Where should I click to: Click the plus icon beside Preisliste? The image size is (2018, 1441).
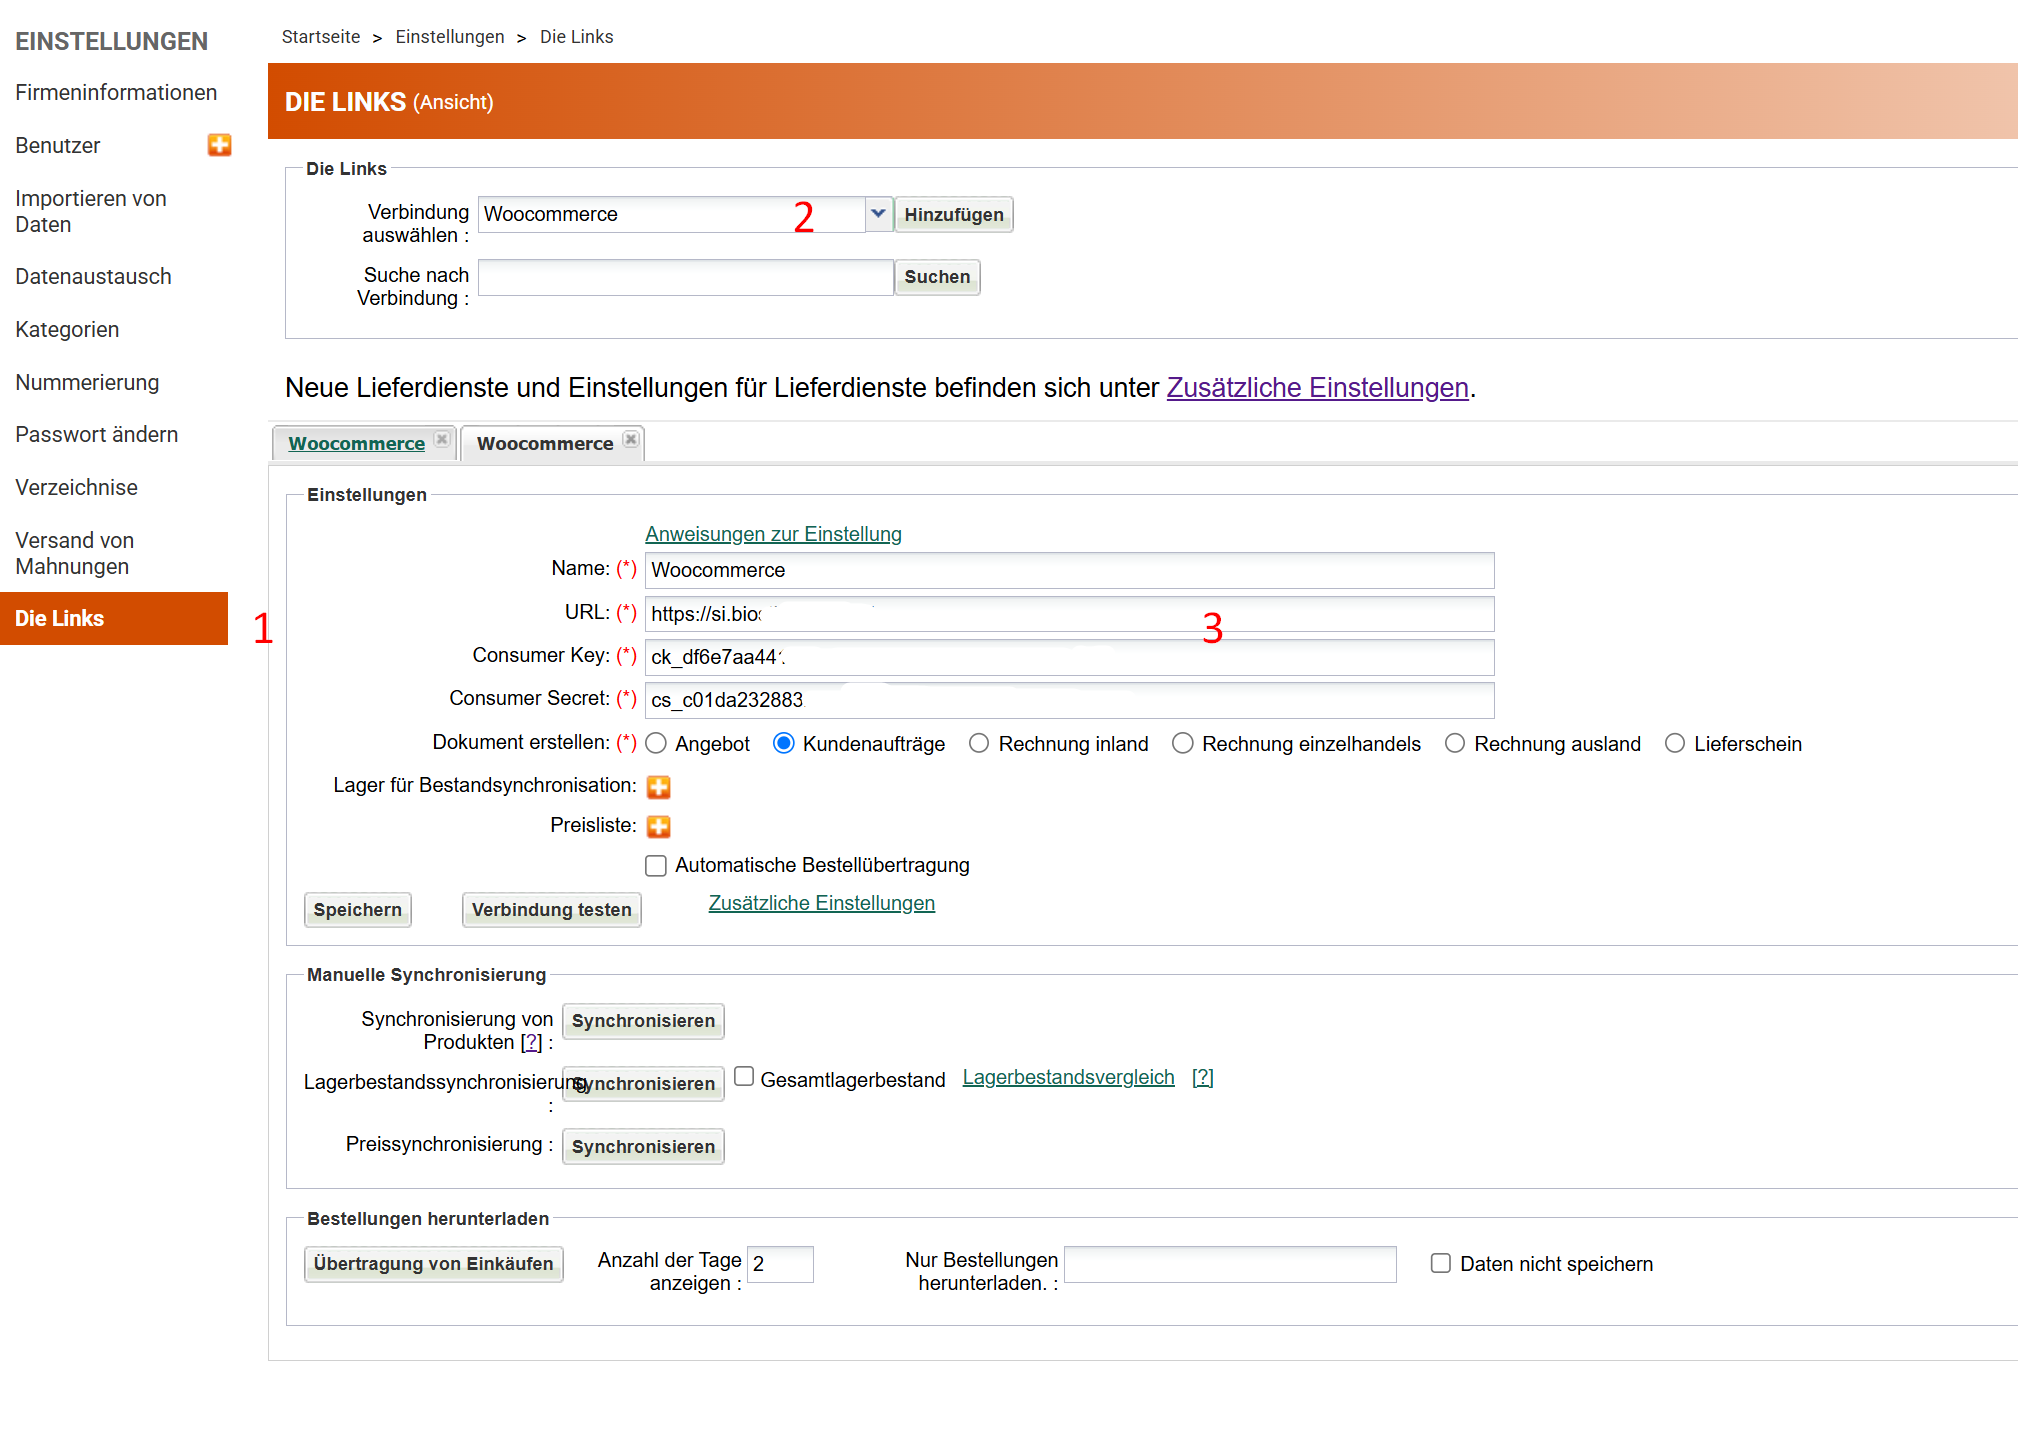point(658,826)
